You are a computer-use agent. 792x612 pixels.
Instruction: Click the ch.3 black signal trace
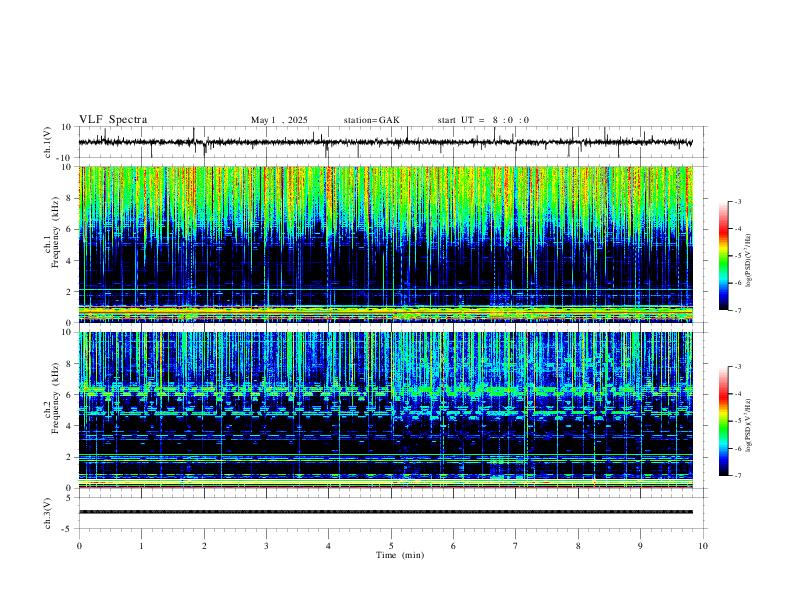[385, 512]
